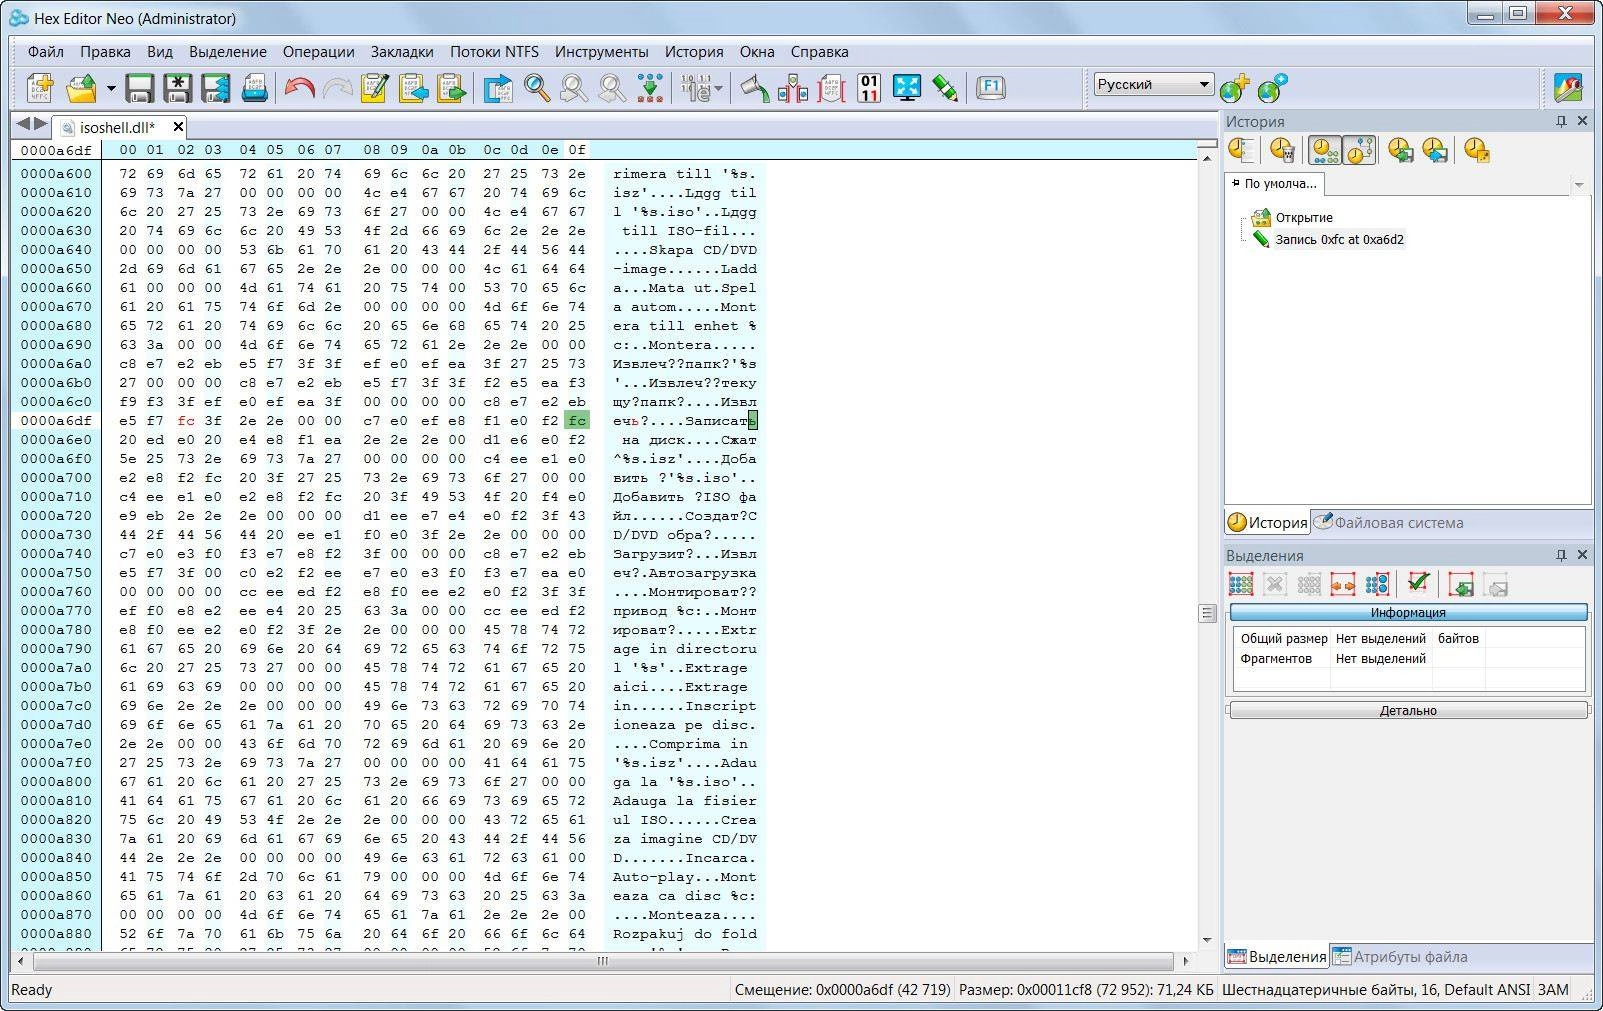This screenshot has width=1603, height=1011.
Task: Click the grey Redo arrow icon
Action: pos(337,88)
